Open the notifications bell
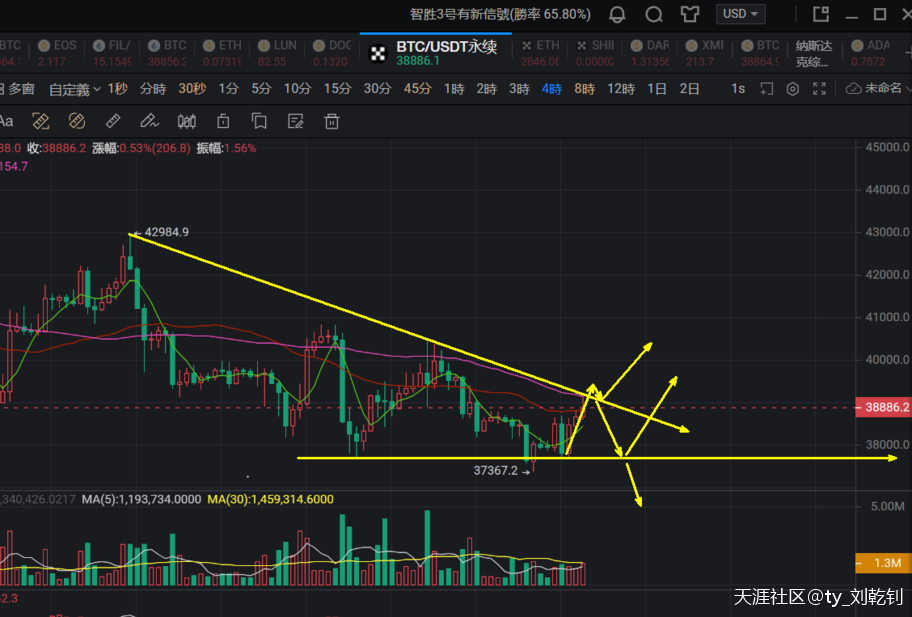This screenshot has width=912, height=617. click(x=618, y=15)
